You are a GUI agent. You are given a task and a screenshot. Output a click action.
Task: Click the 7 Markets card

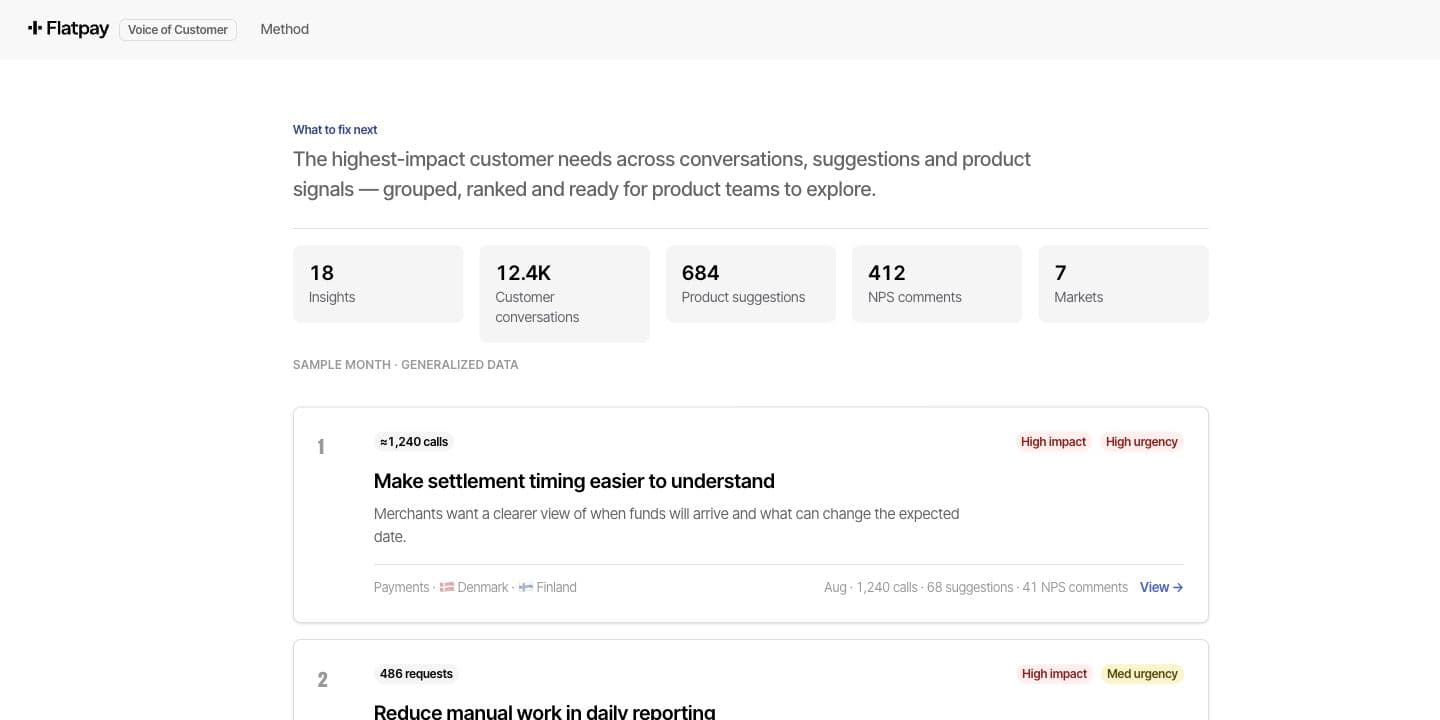point(1124,284)
